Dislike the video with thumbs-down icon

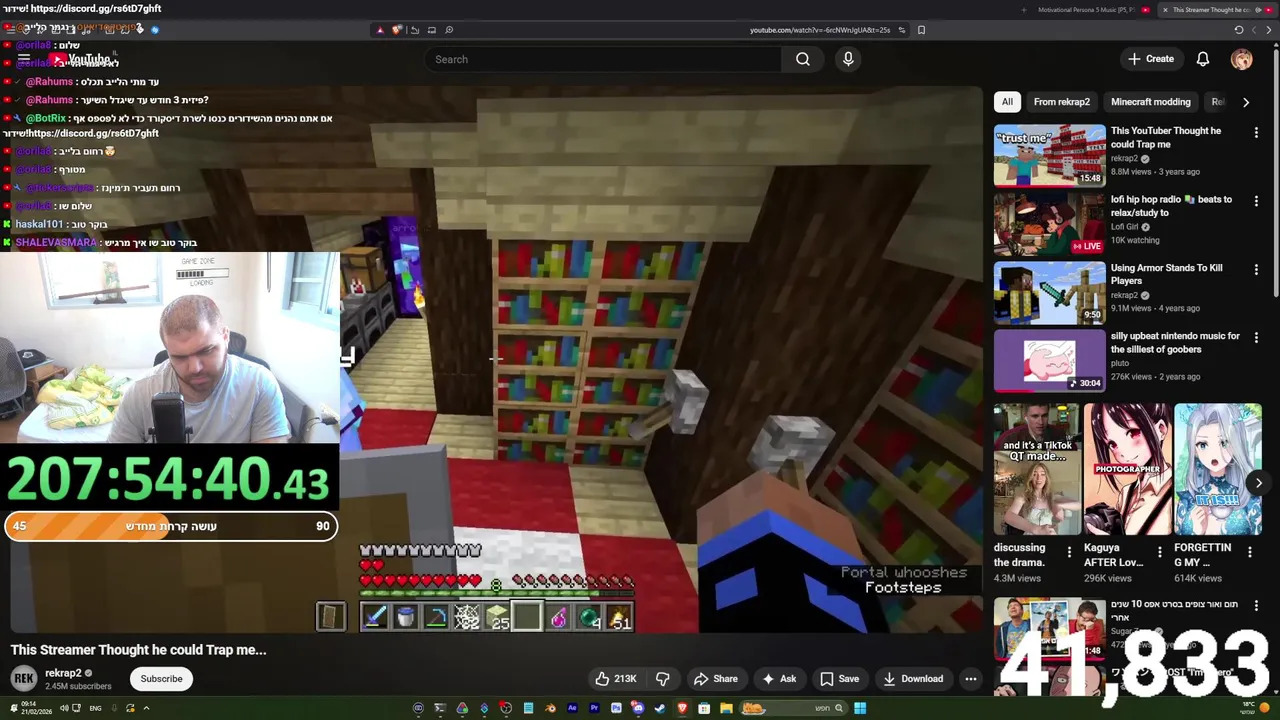coord(662,679)
